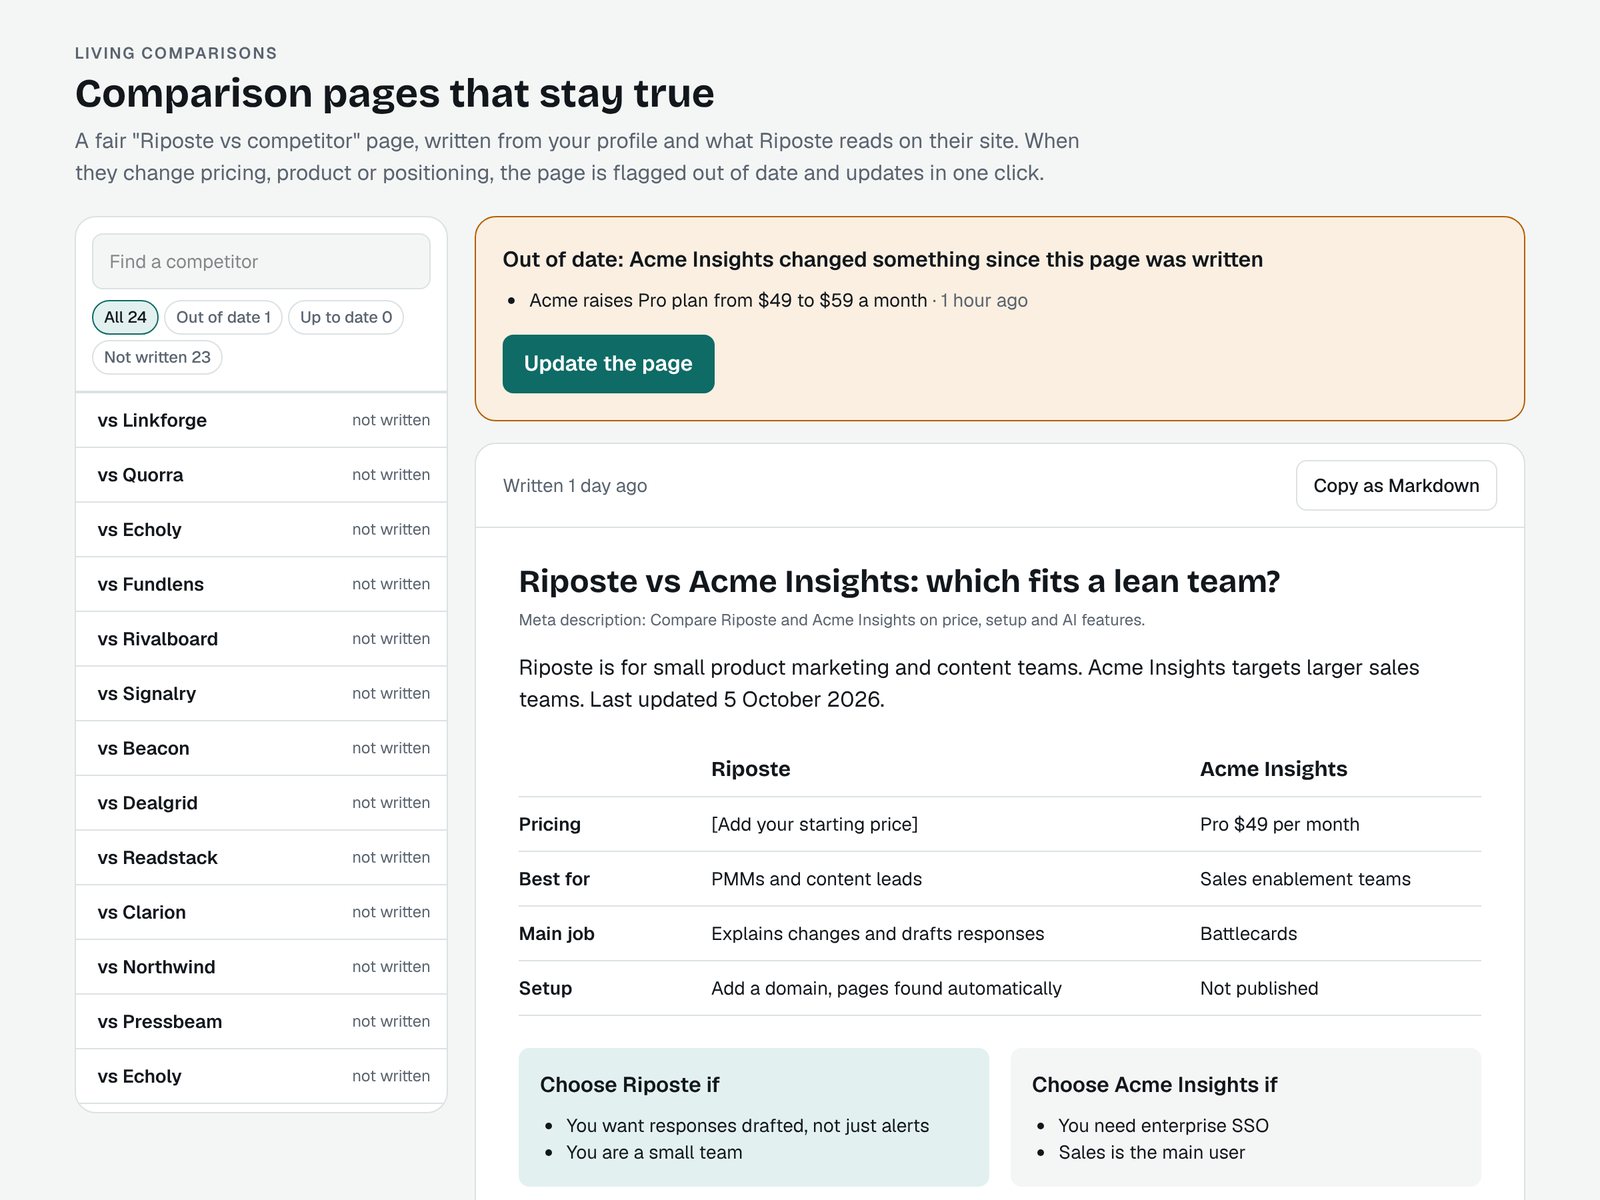
Task: Click the Pro $49 per month cell
Action: pyautogui.click(x=1279, y=824)
